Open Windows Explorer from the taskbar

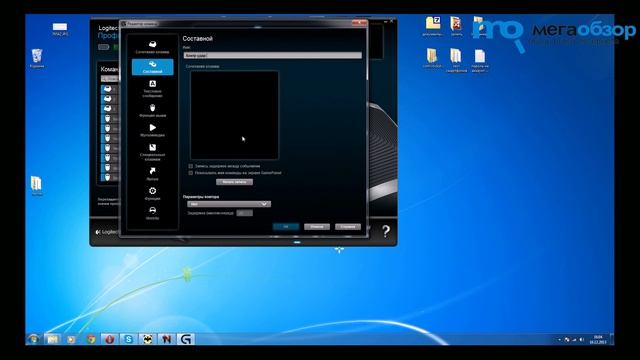[52, 339]
